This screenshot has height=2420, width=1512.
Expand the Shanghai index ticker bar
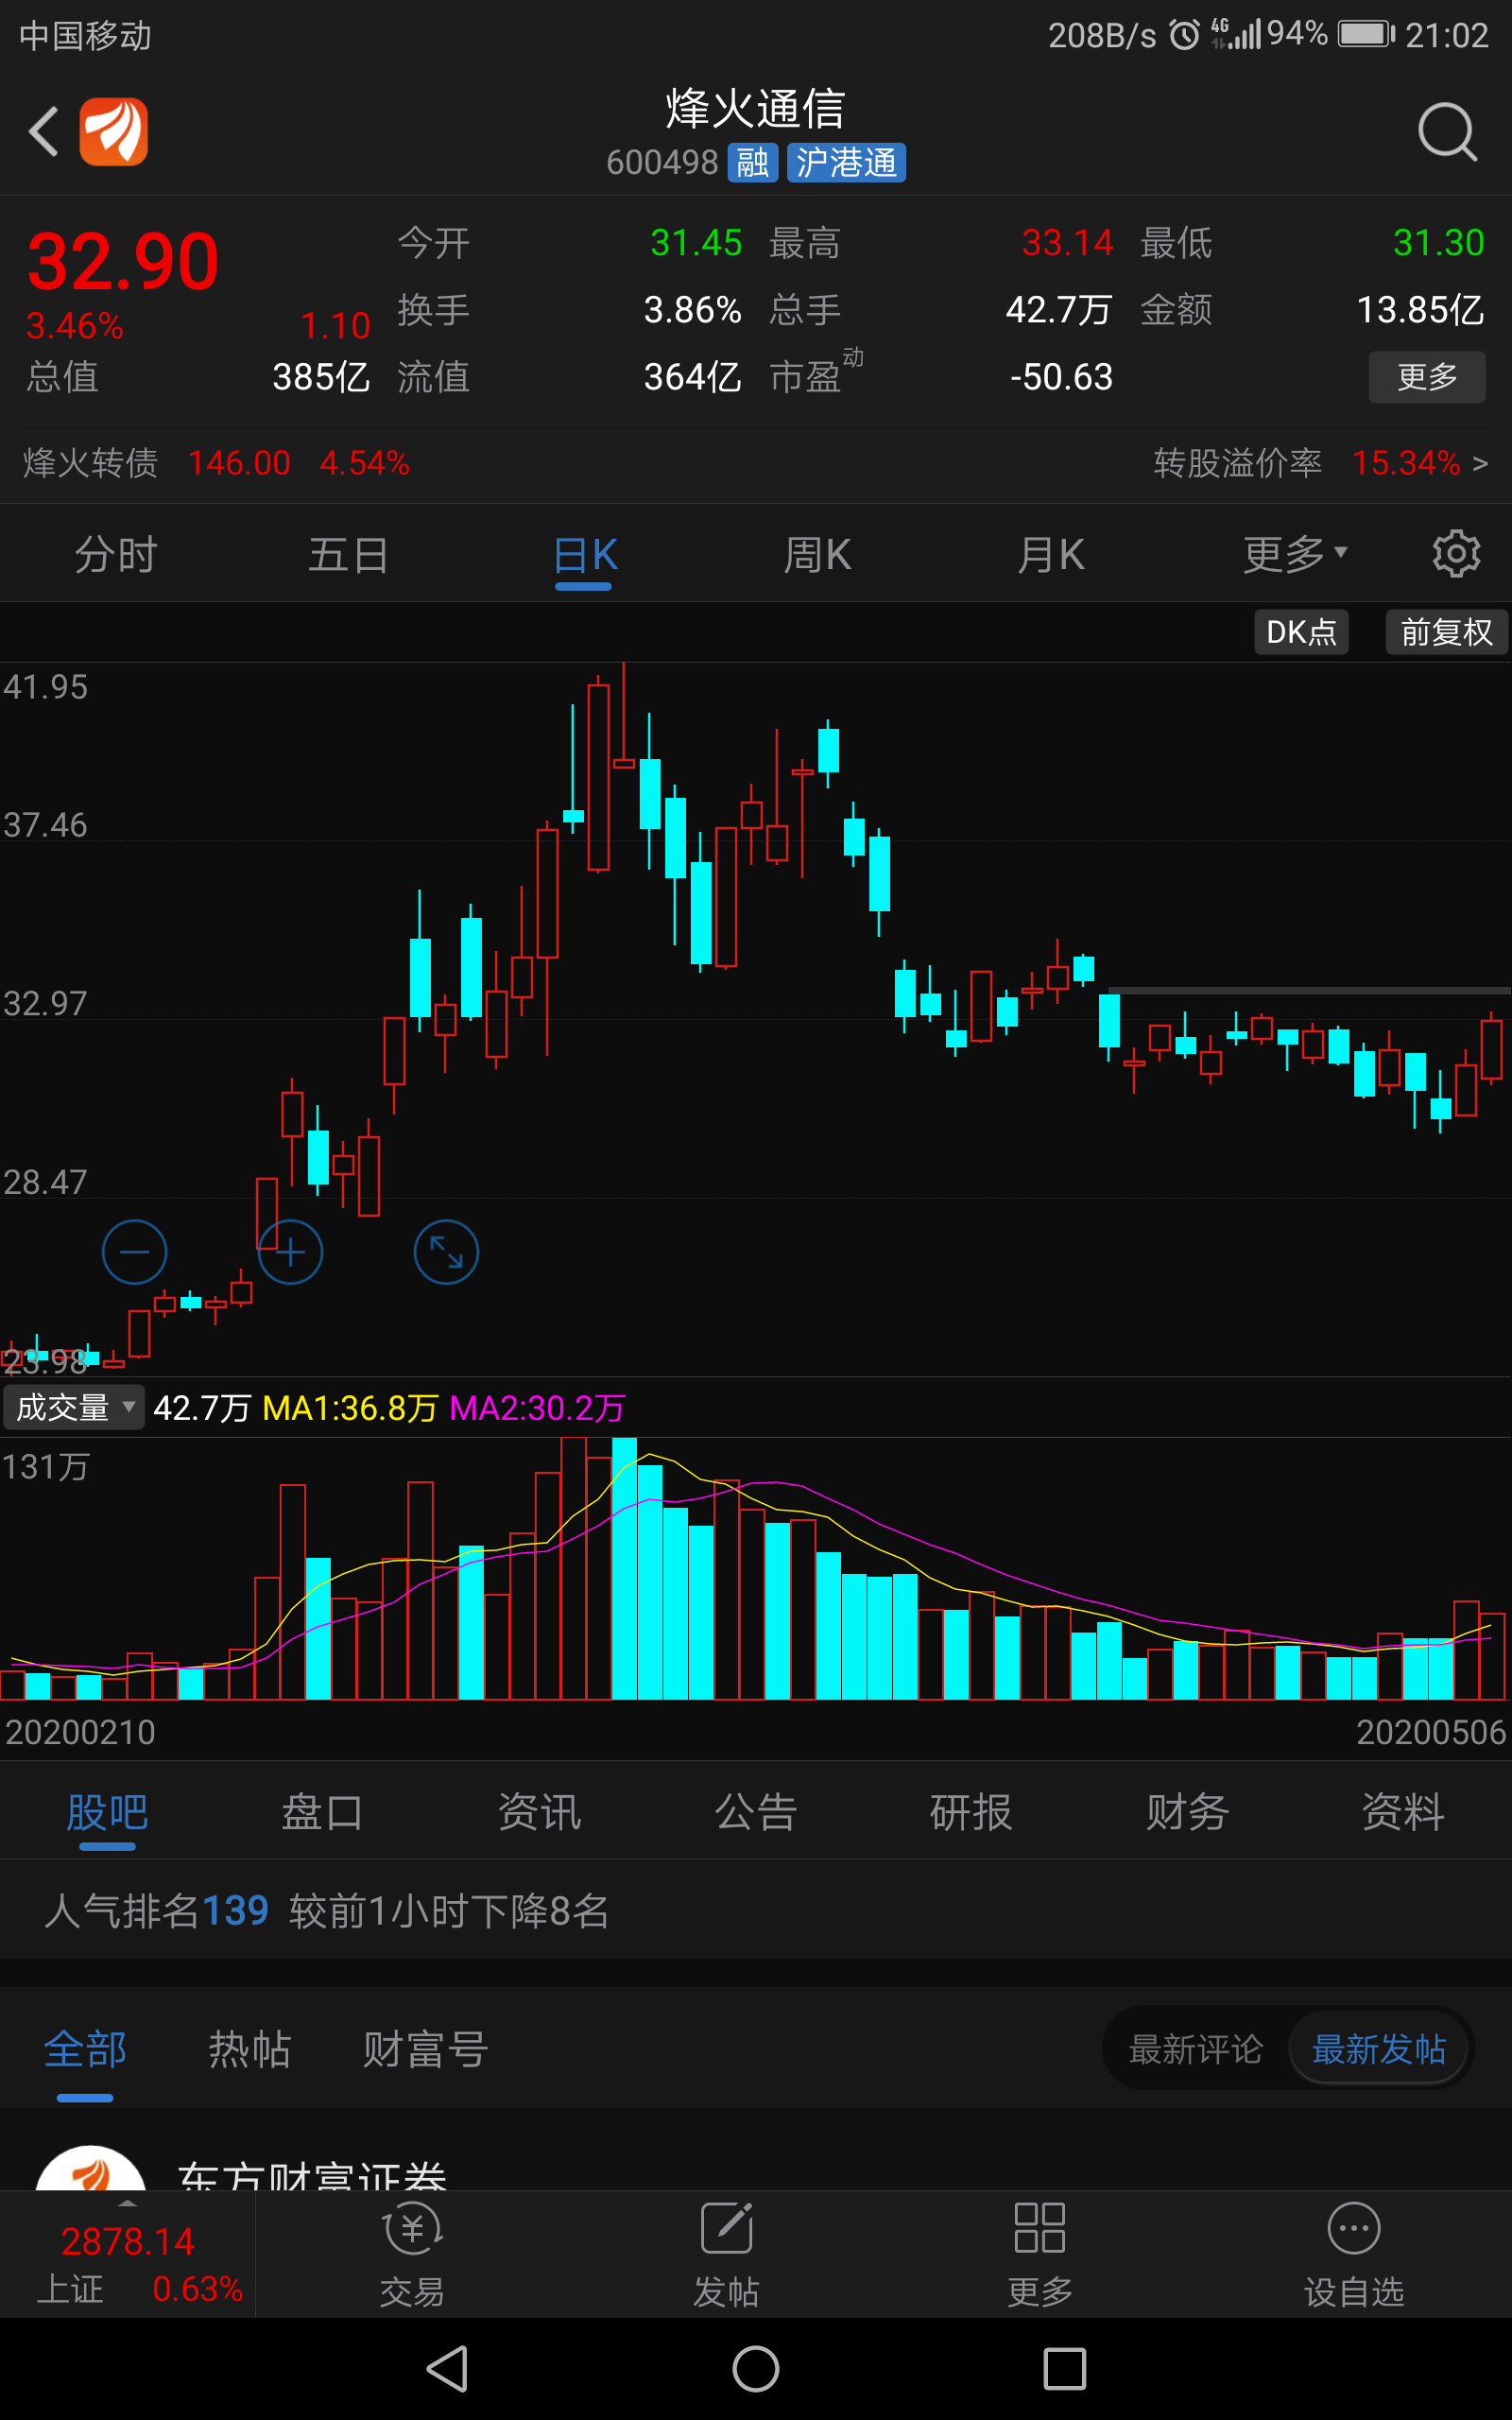pos(128,2254)
